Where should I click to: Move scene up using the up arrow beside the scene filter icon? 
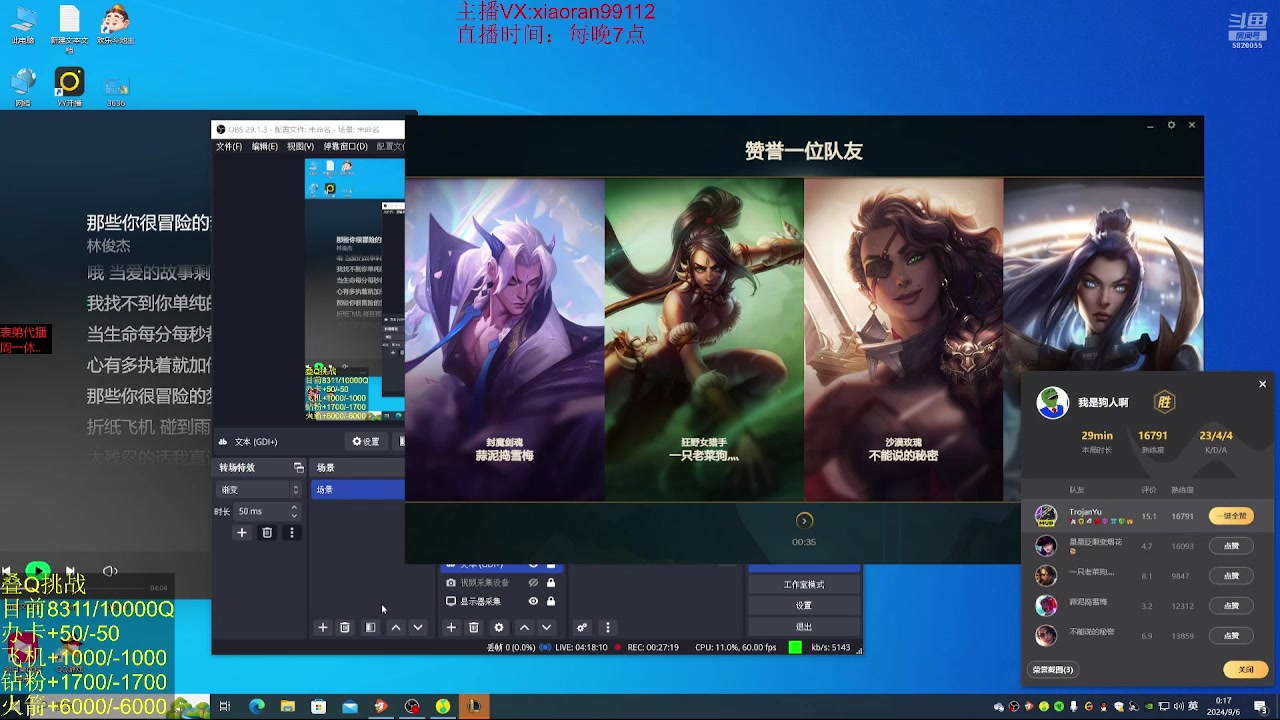(396, 627)
